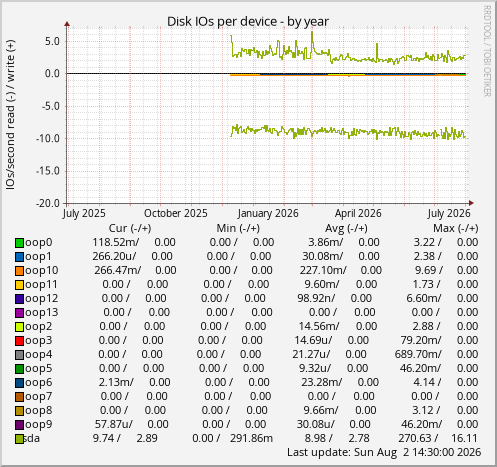Click the loop7 brown legend swatch
Viewport: 497px width, 467px height.
[19, 397]
